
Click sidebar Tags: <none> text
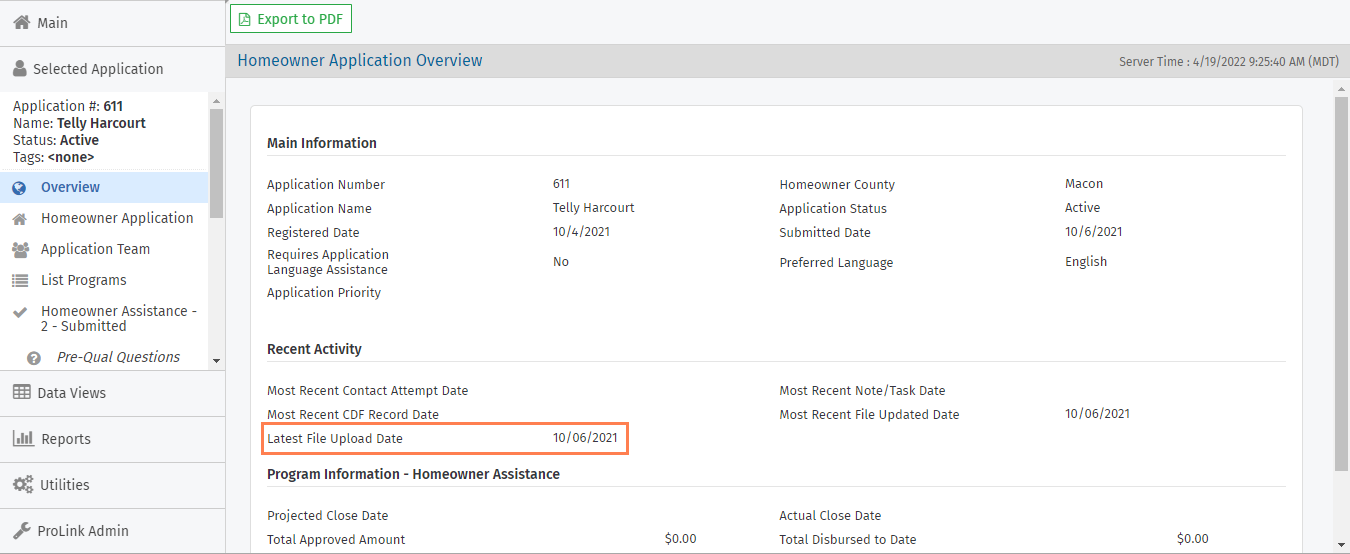point(54,158)
